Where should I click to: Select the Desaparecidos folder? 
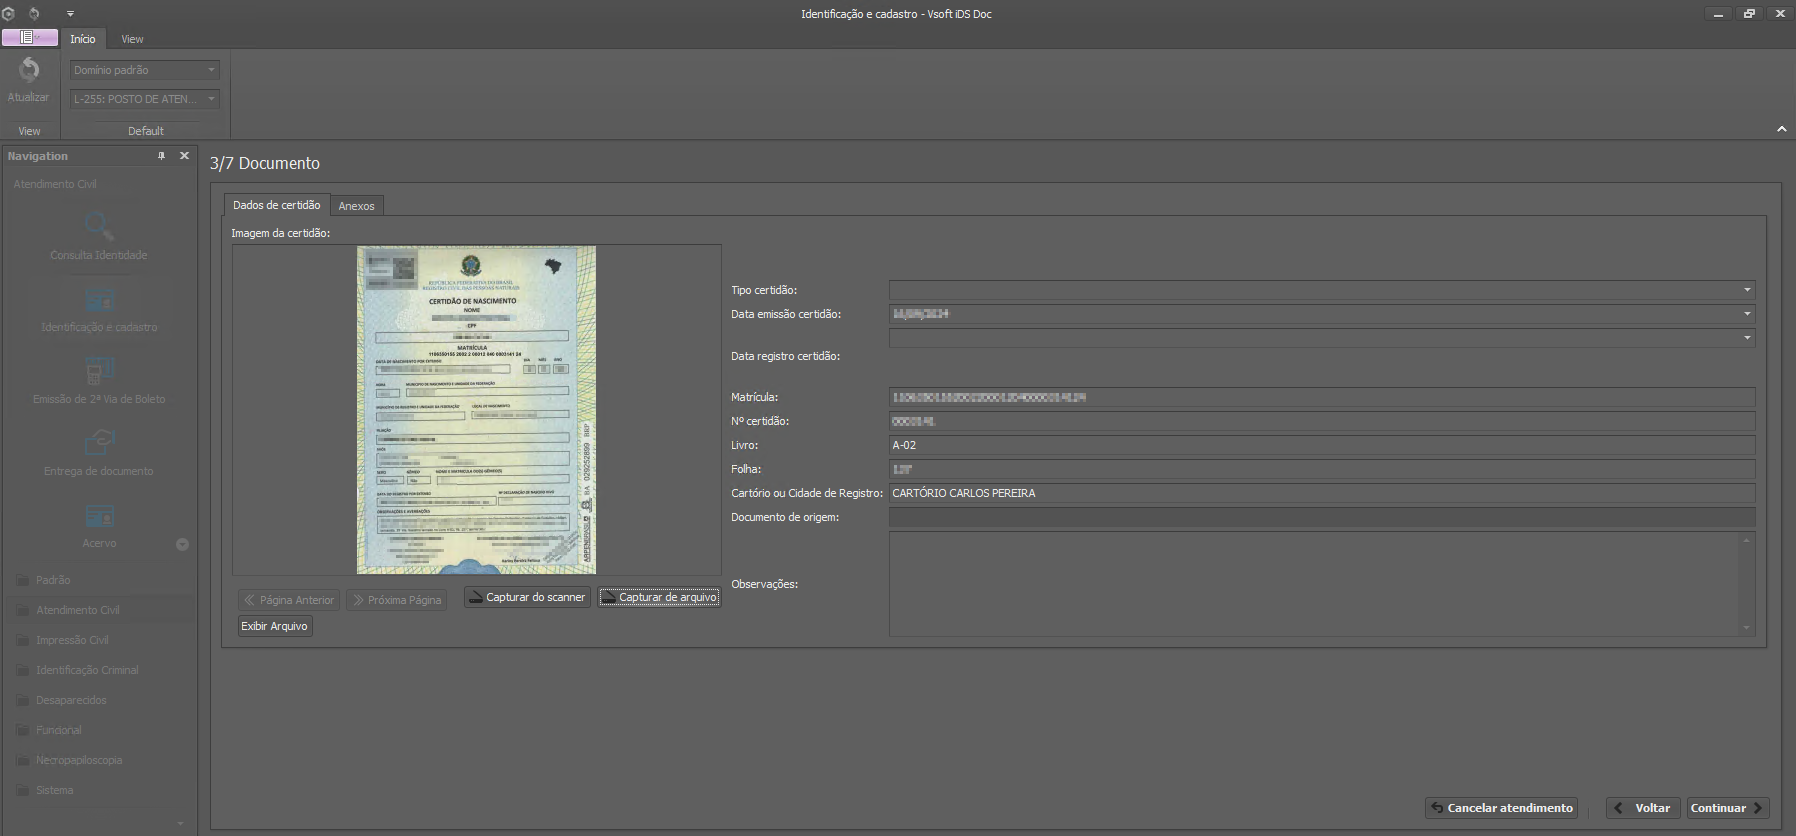71,700
